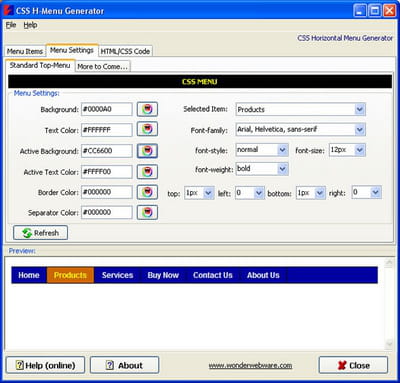Viewport: 400px width, 383px height.
Task: Click the Services item in preview menu
Action: (117, 275)
